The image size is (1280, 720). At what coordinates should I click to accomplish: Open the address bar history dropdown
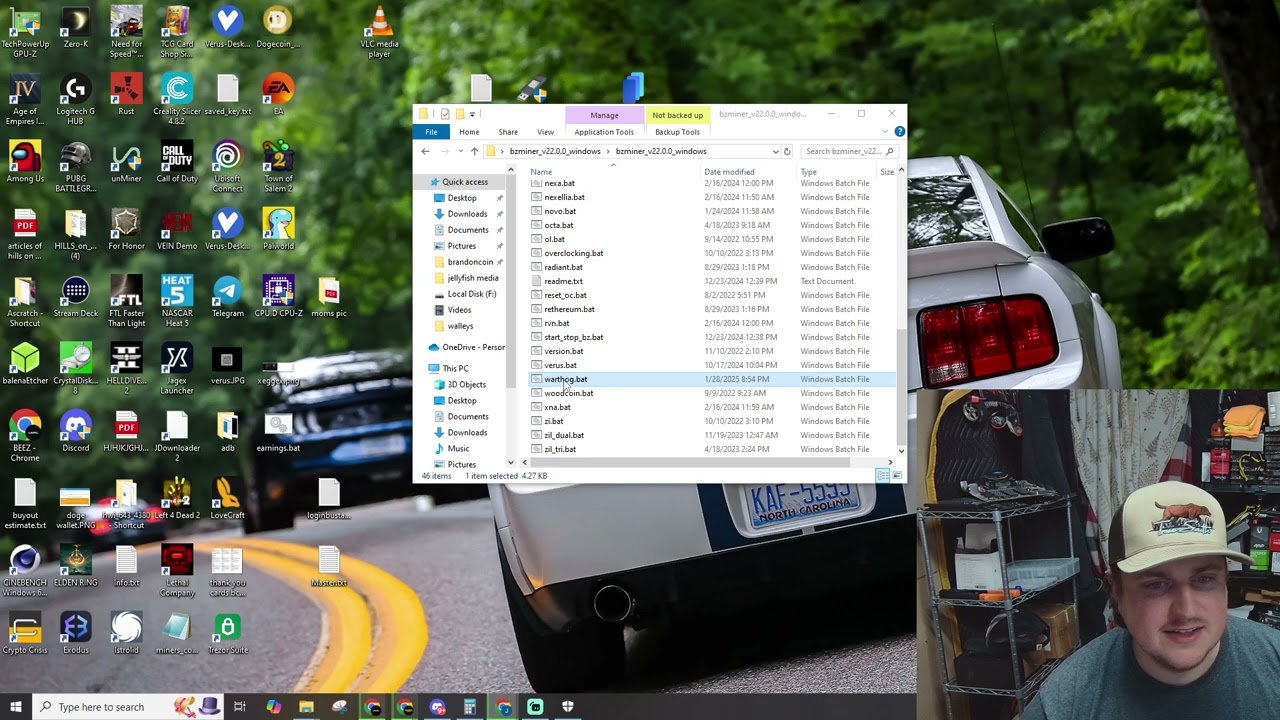[x=775, y=151]
